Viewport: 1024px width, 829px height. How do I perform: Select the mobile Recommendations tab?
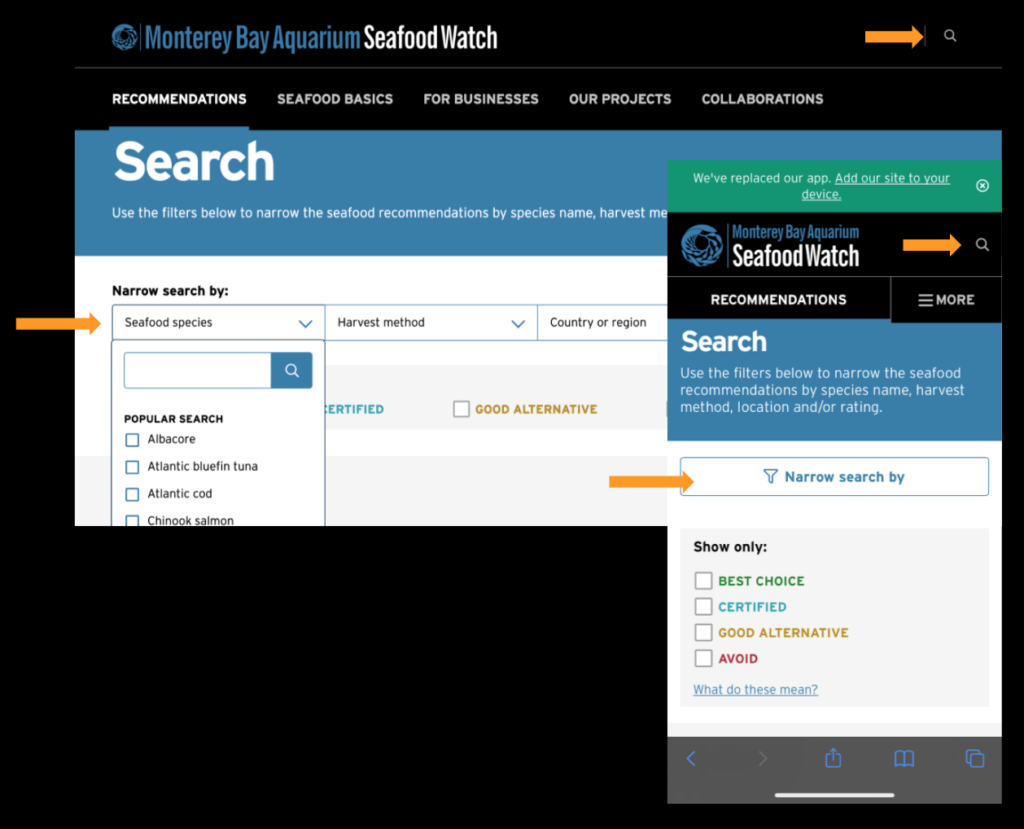tap(778, 300)
